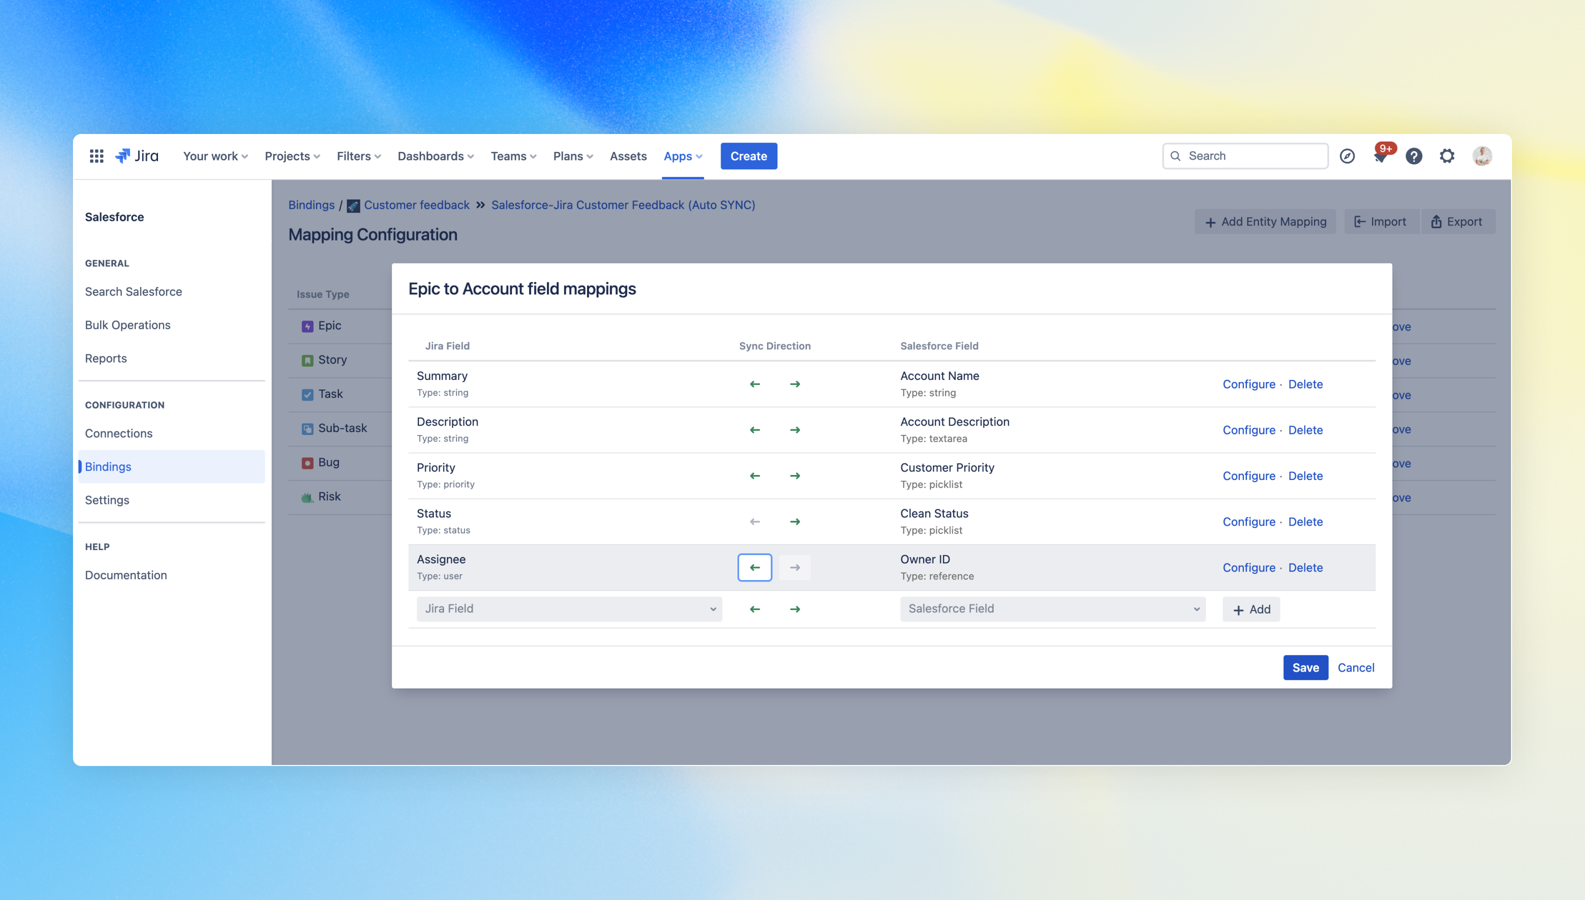Open the Salesforce Field dropdown
Screen dimensions: 1585x900
(x=1052, y=609)
